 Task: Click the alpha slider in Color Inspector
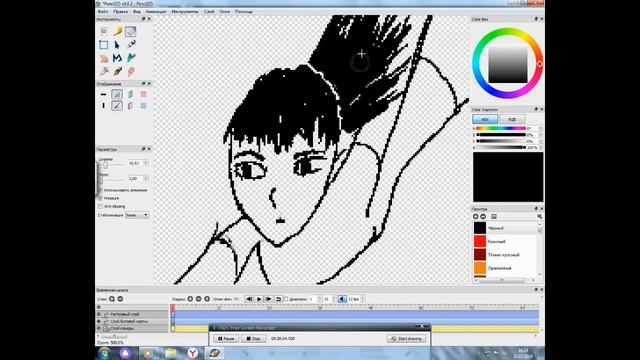pos(500,147)
